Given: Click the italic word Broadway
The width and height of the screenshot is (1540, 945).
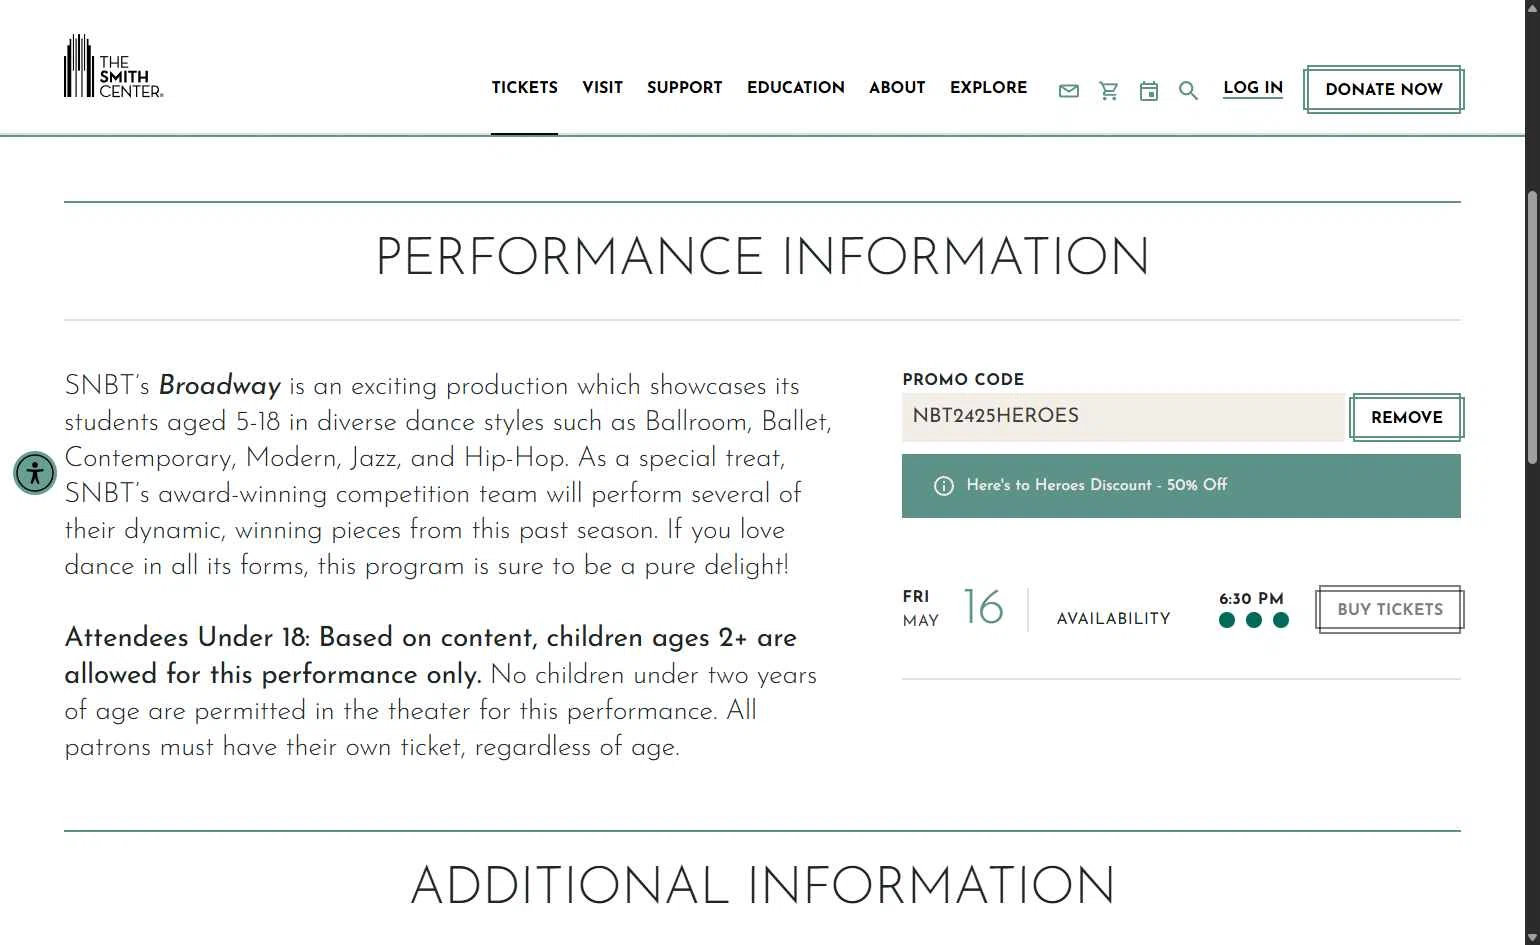Looking at the screenshot, I should tap(220, 386).
